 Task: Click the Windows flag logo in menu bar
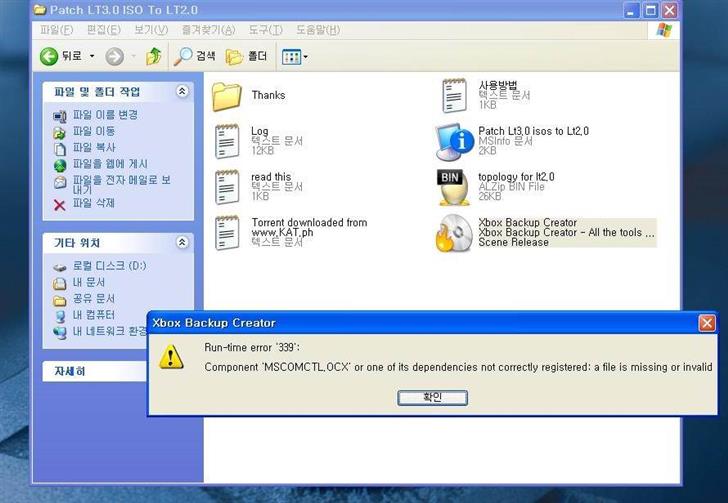tap(664, 30)
